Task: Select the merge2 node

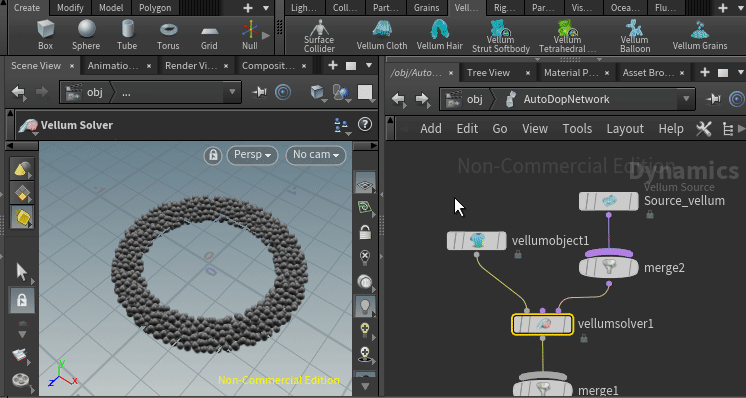Action: (x=609, y=267)
